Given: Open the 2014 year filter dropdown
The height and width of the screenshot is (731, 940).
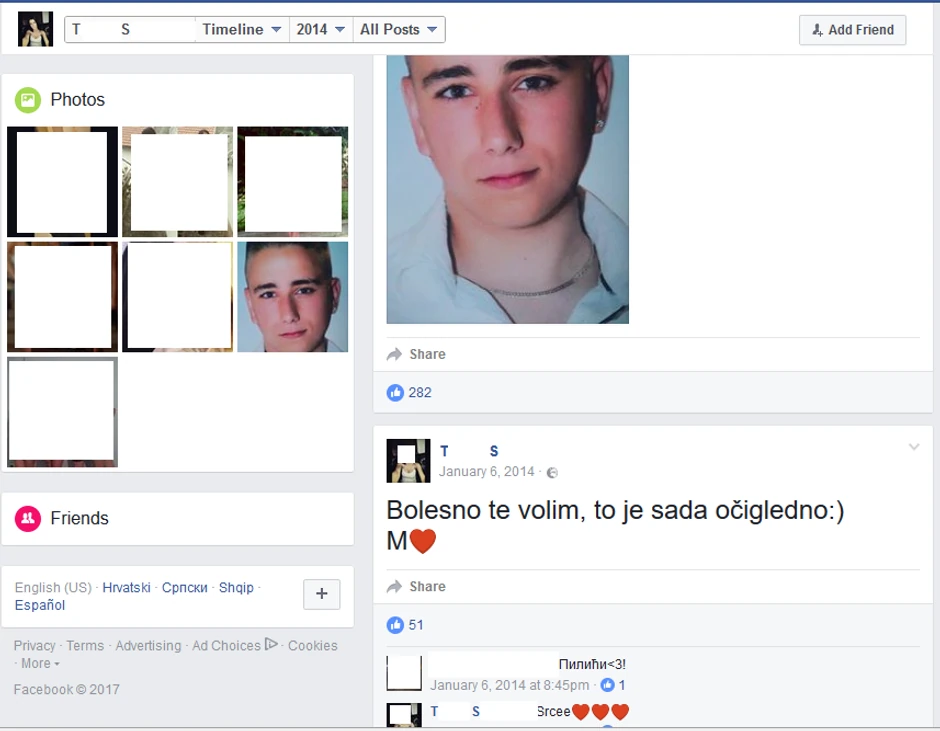Looking at the screenshot, I should (318, 29).
